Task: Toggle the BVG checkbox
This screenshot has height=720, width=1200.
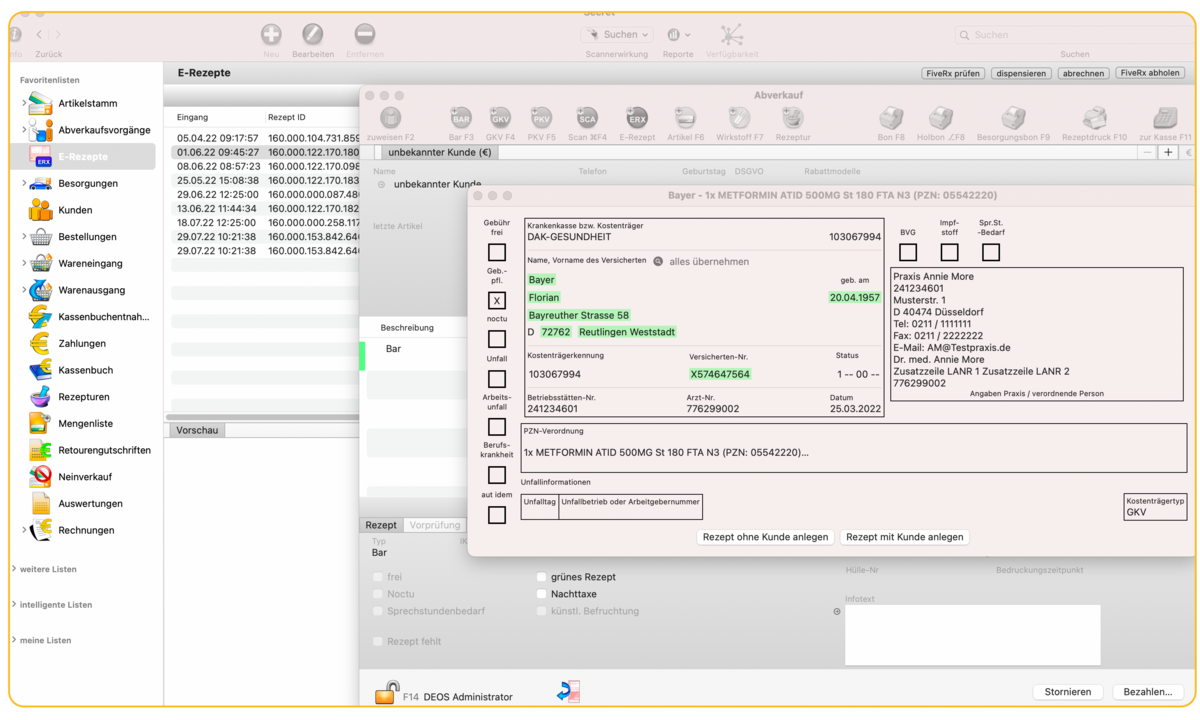Action: point(908,252)
